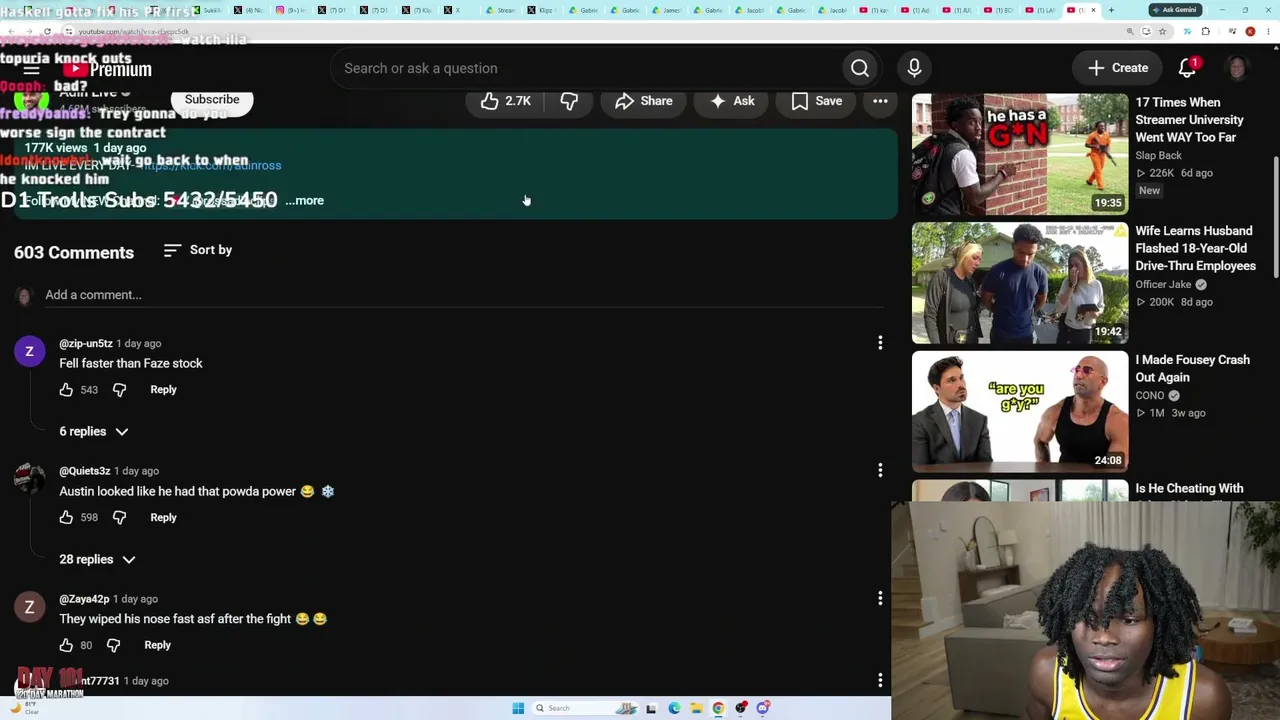1280x720 pixels.
Task: Subscribe to the channel
Action: [212, 100]
